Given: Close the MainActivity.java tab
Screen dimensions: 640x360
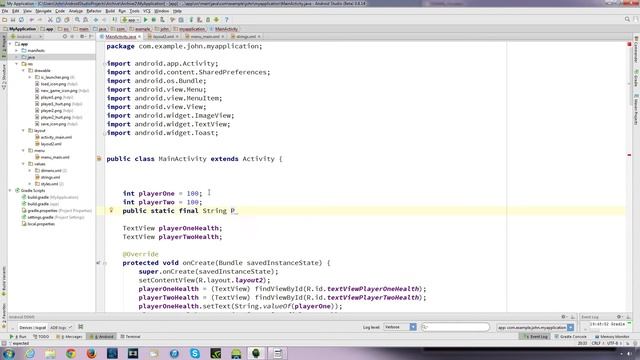Looking at the screenshot, I should click(x=140, y=37).
